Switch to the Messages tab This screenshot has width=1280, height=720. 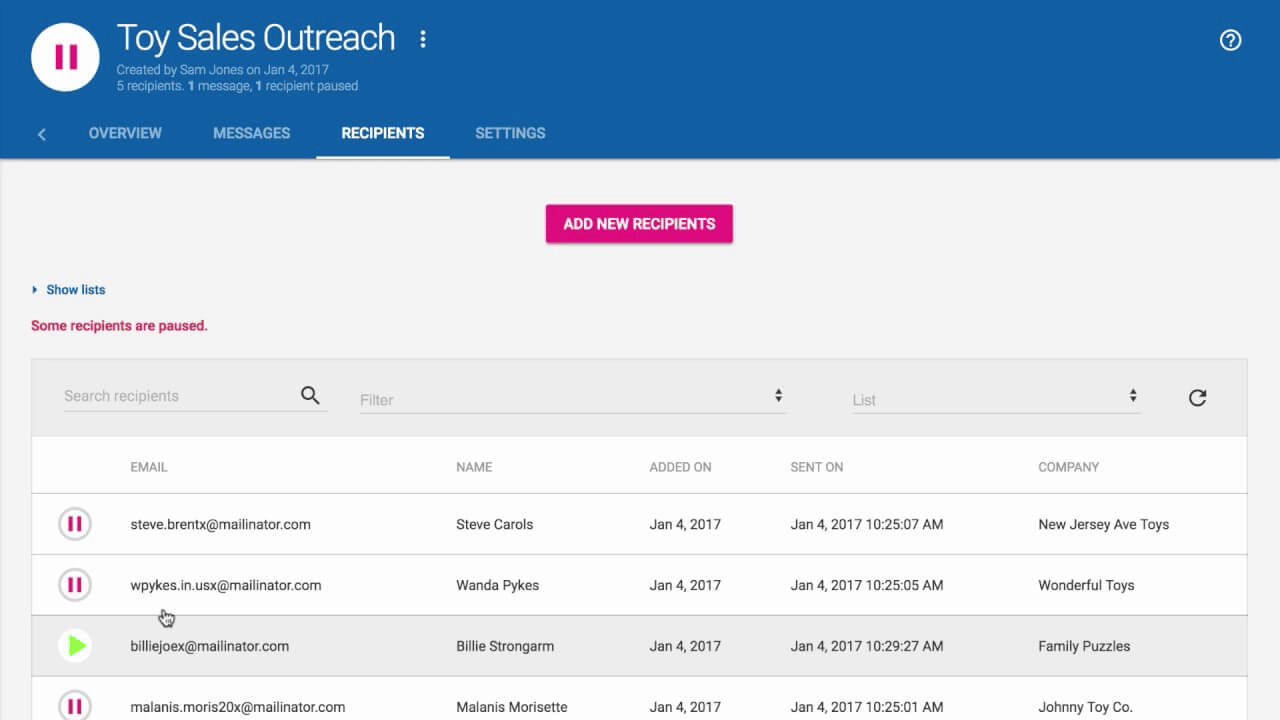click(251, 133)
